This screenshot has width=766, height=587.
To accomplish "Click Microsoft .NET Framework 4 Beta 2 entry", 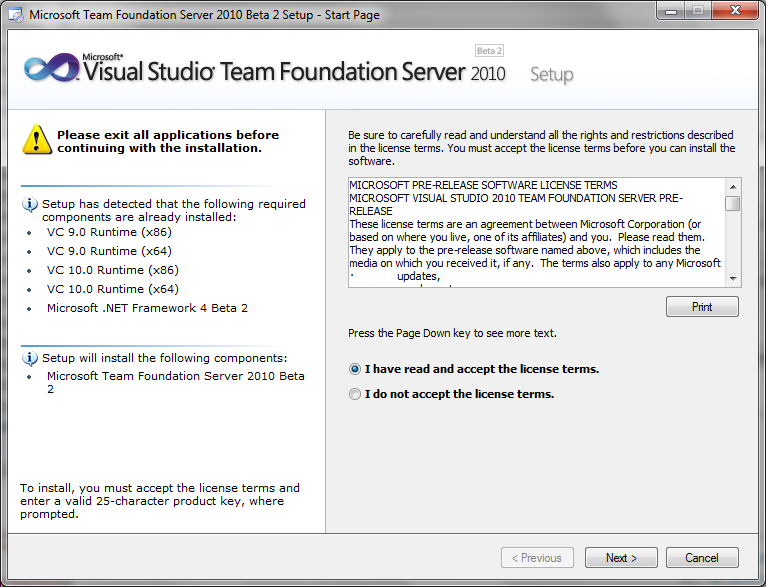I will click(147, 308).
